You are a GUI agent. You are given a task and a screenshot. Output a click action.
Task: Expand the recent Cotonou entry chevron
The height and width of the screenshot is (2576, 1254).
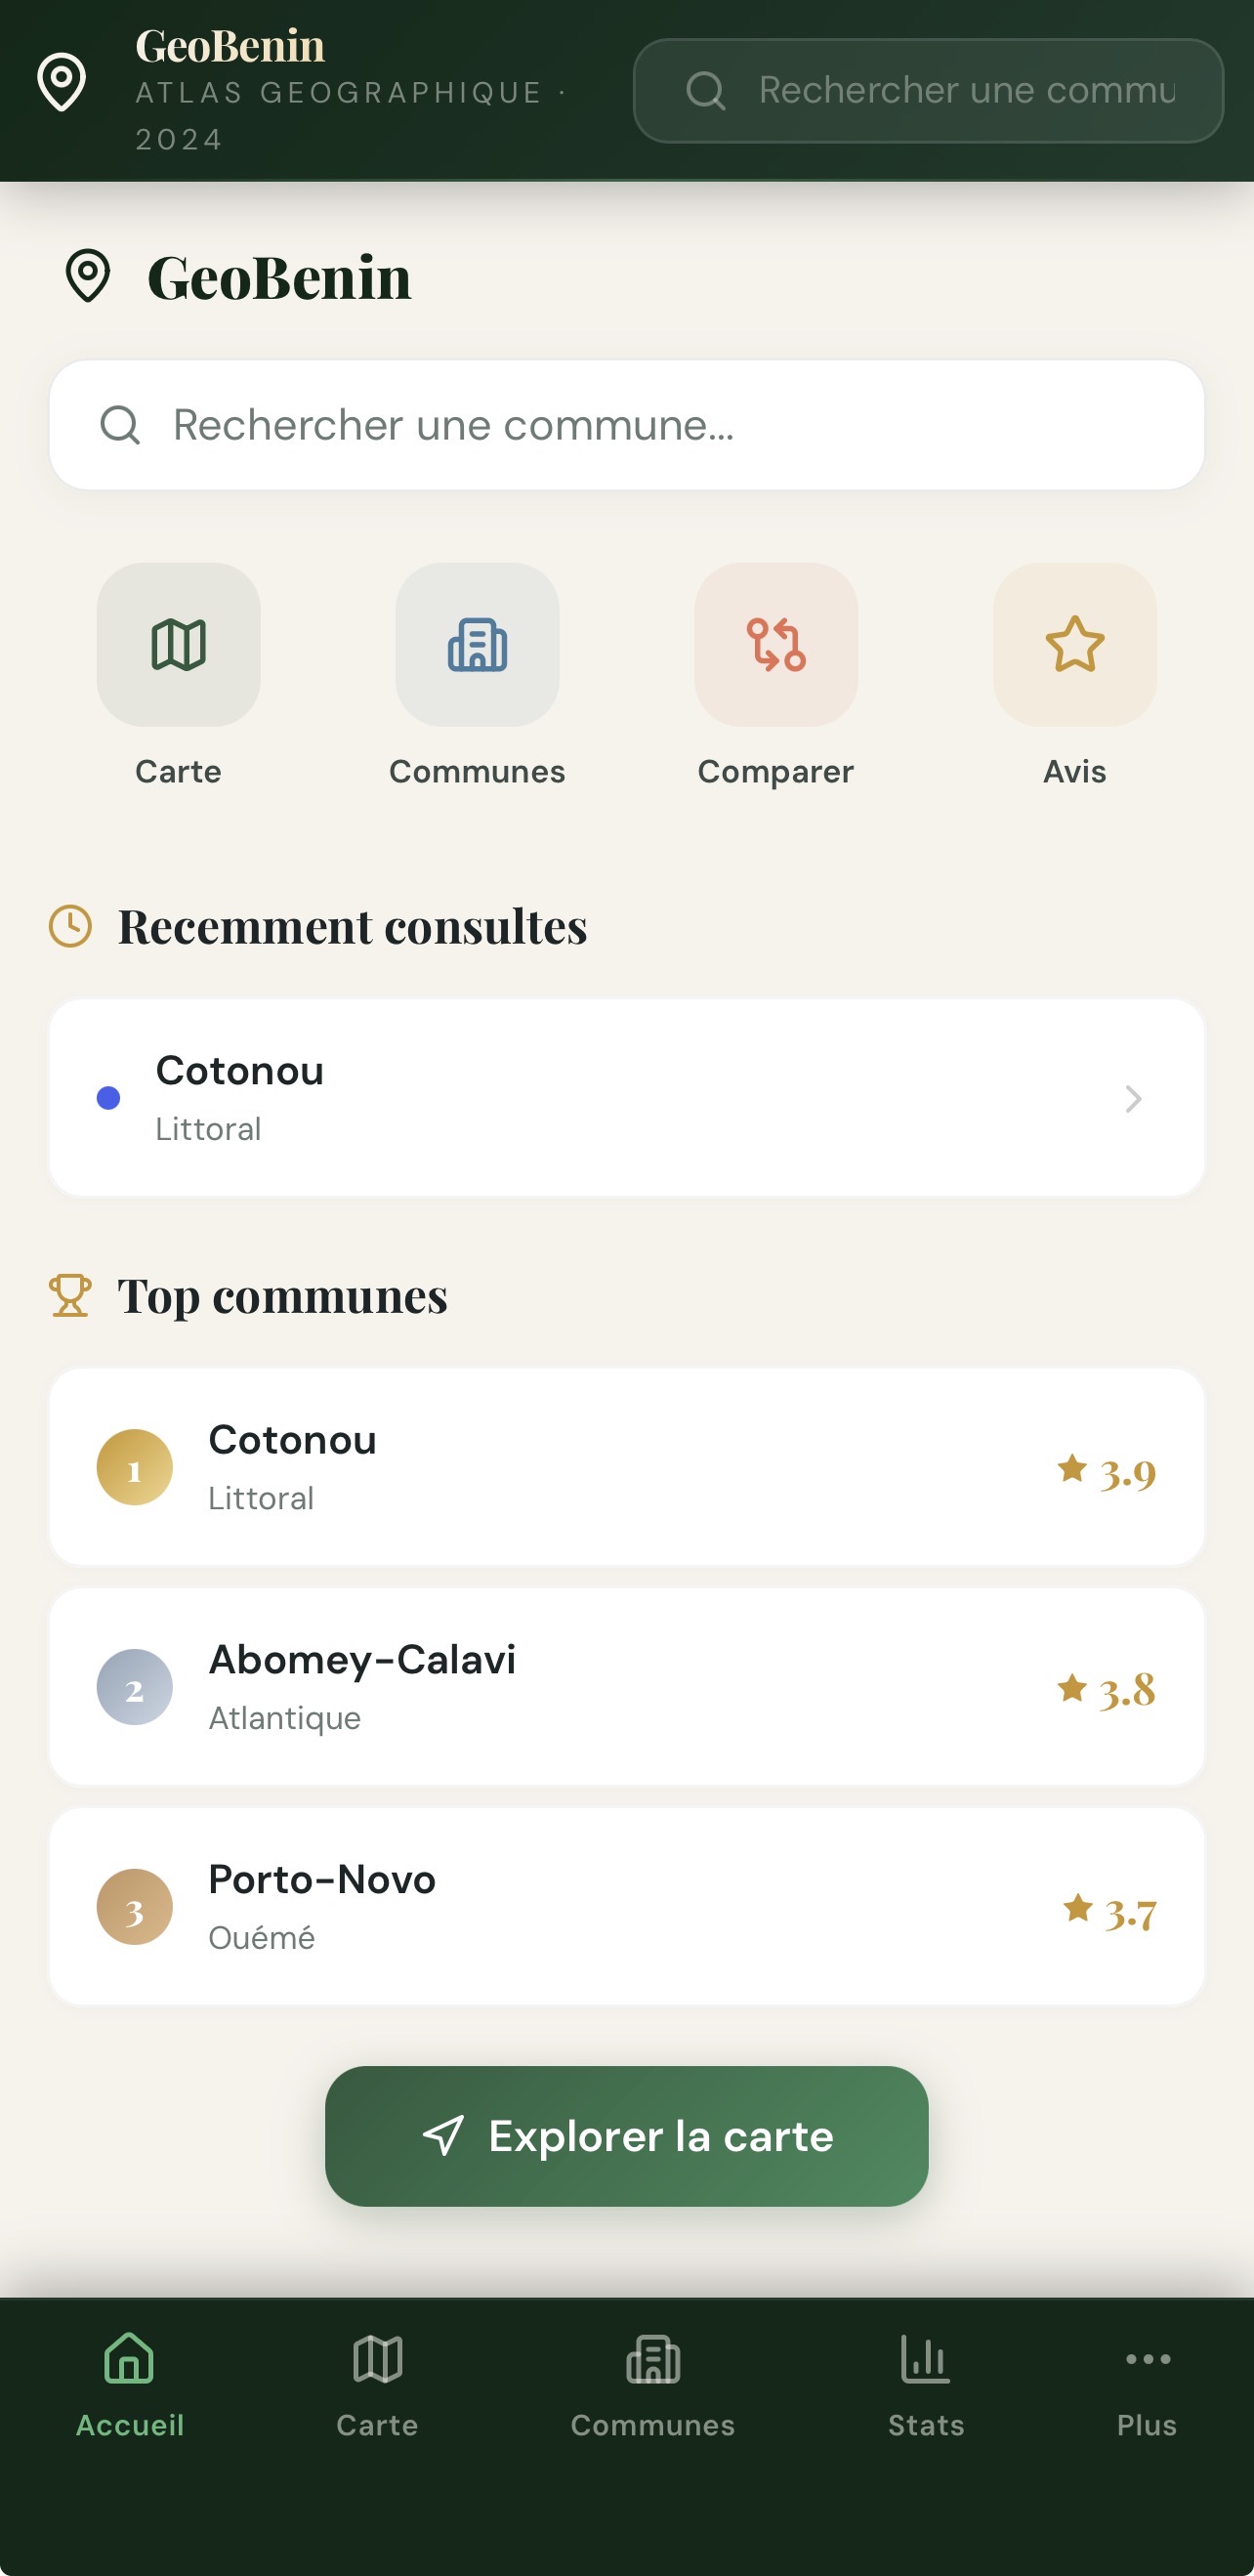click(x=1133, y=1099)
